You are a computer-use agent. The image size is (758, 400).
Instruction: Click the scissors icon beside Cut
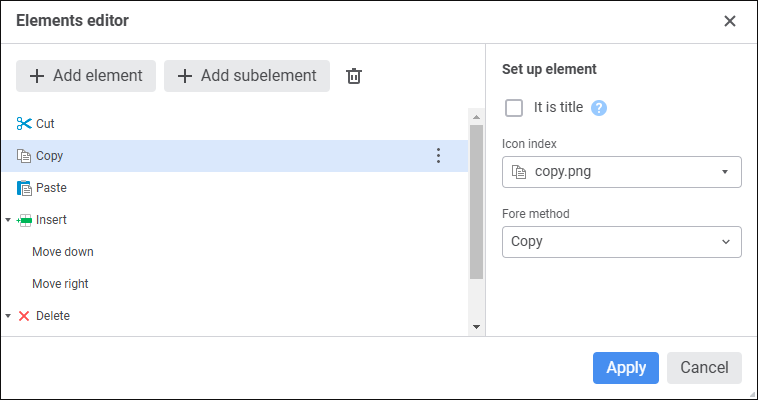pyautogui.click(x=24, y=124)
